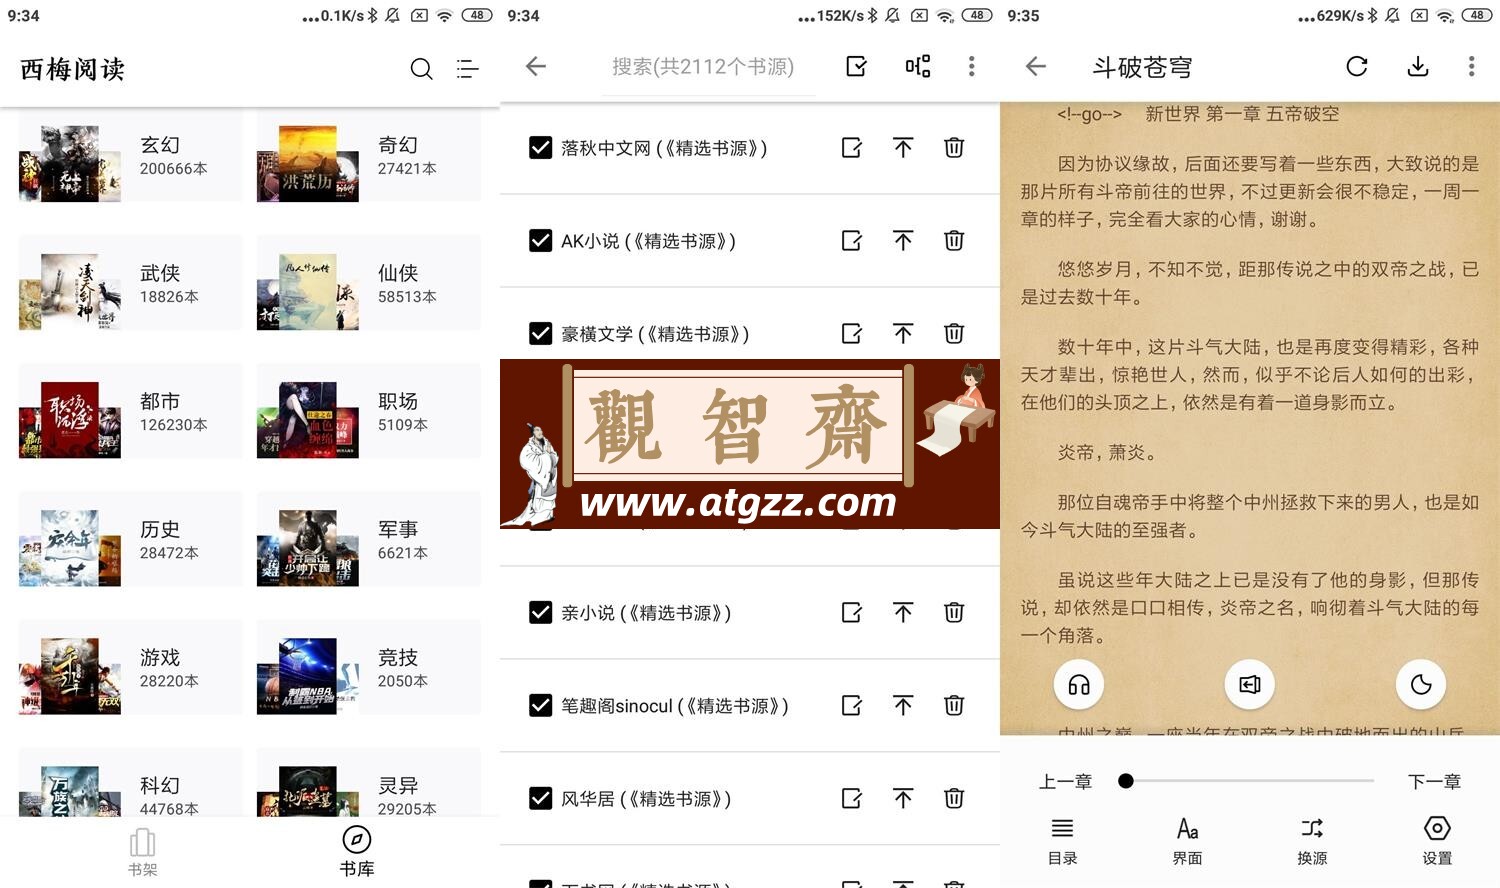Delete 落秋中文网 book source

coord(954,148)
